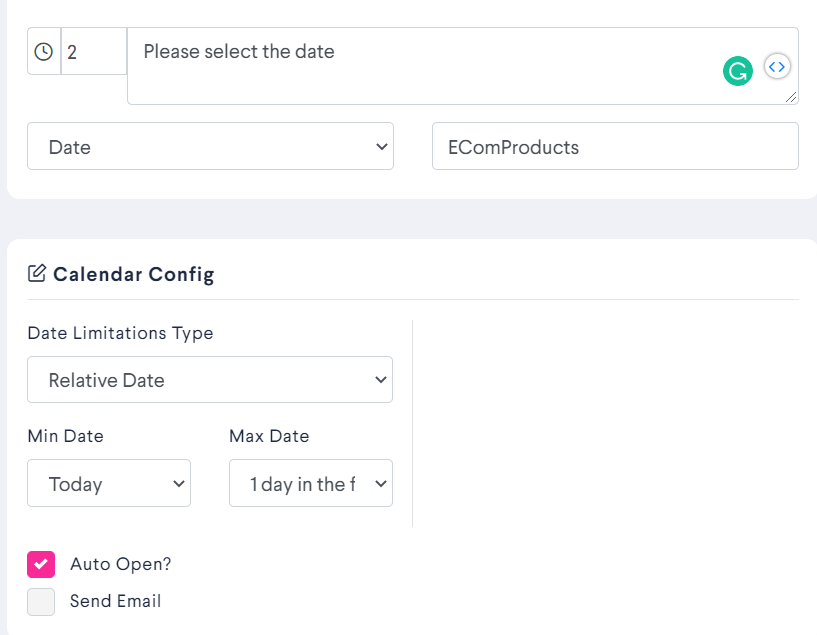This screenshot has width=817, height=635.
Task: Click the Date dropdown chevron arrow
Action: (381, 147)
